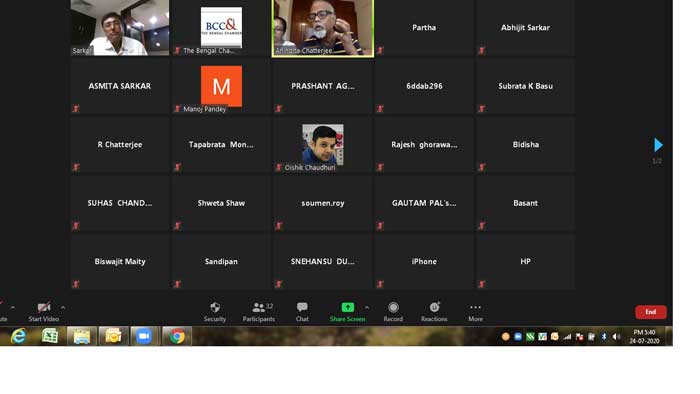Click the Partha participant name

[424, 28]
